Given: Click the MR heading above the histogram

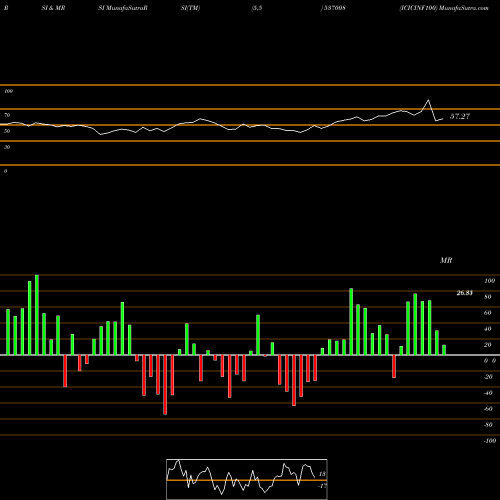Looking at the screenshot, I should point(446,260).
